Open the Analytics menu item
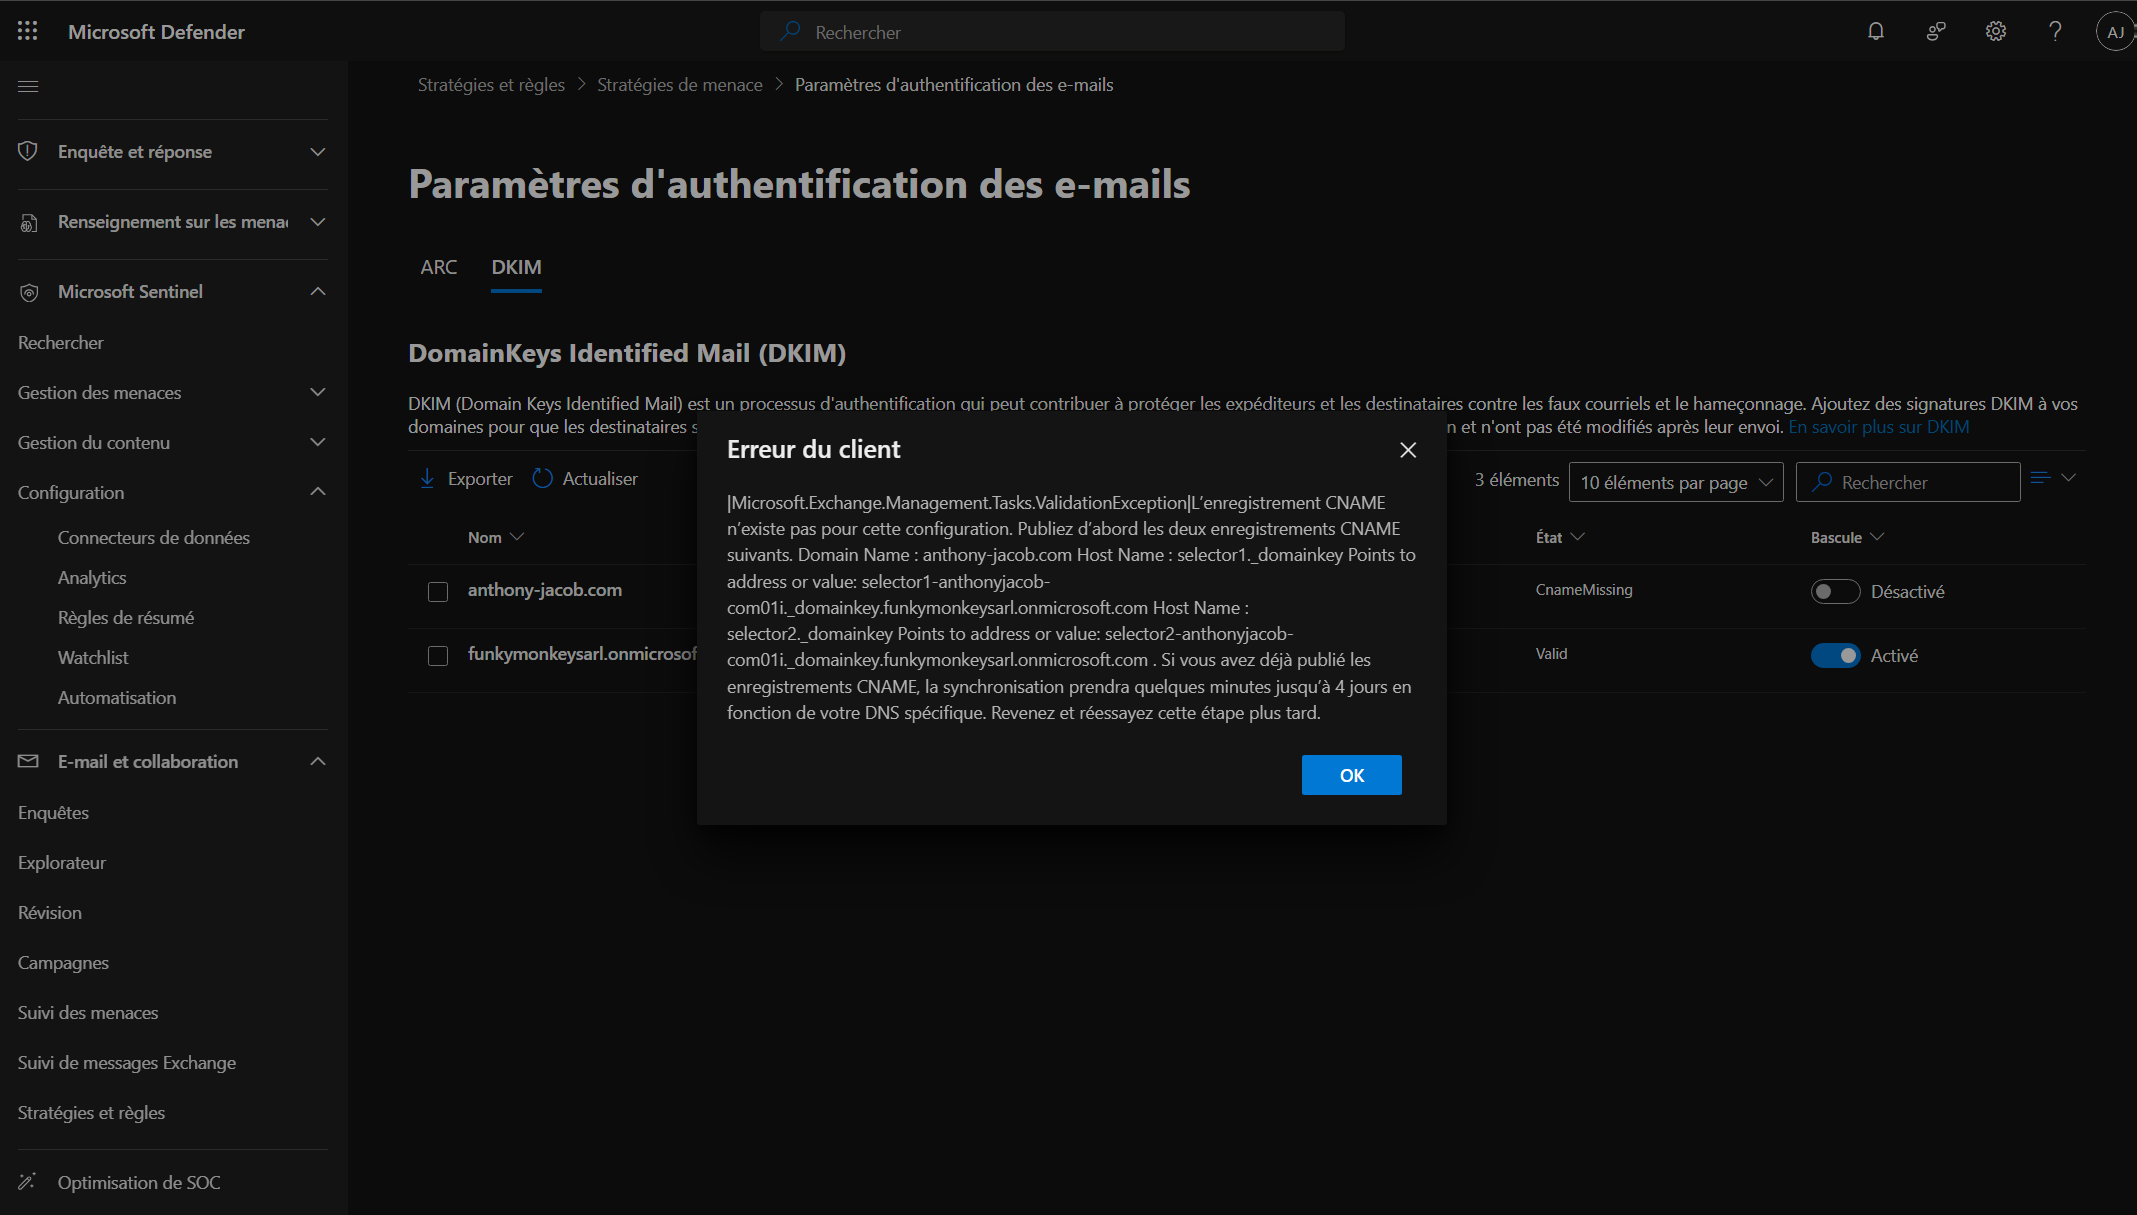 [92, 577]
